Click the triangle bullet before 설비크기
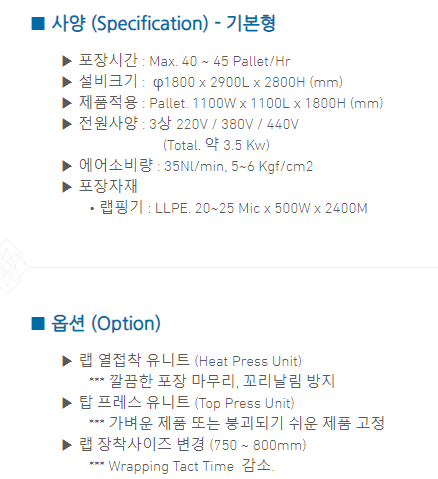The width and height of the screenshot is (438, 479). (67, 82)
